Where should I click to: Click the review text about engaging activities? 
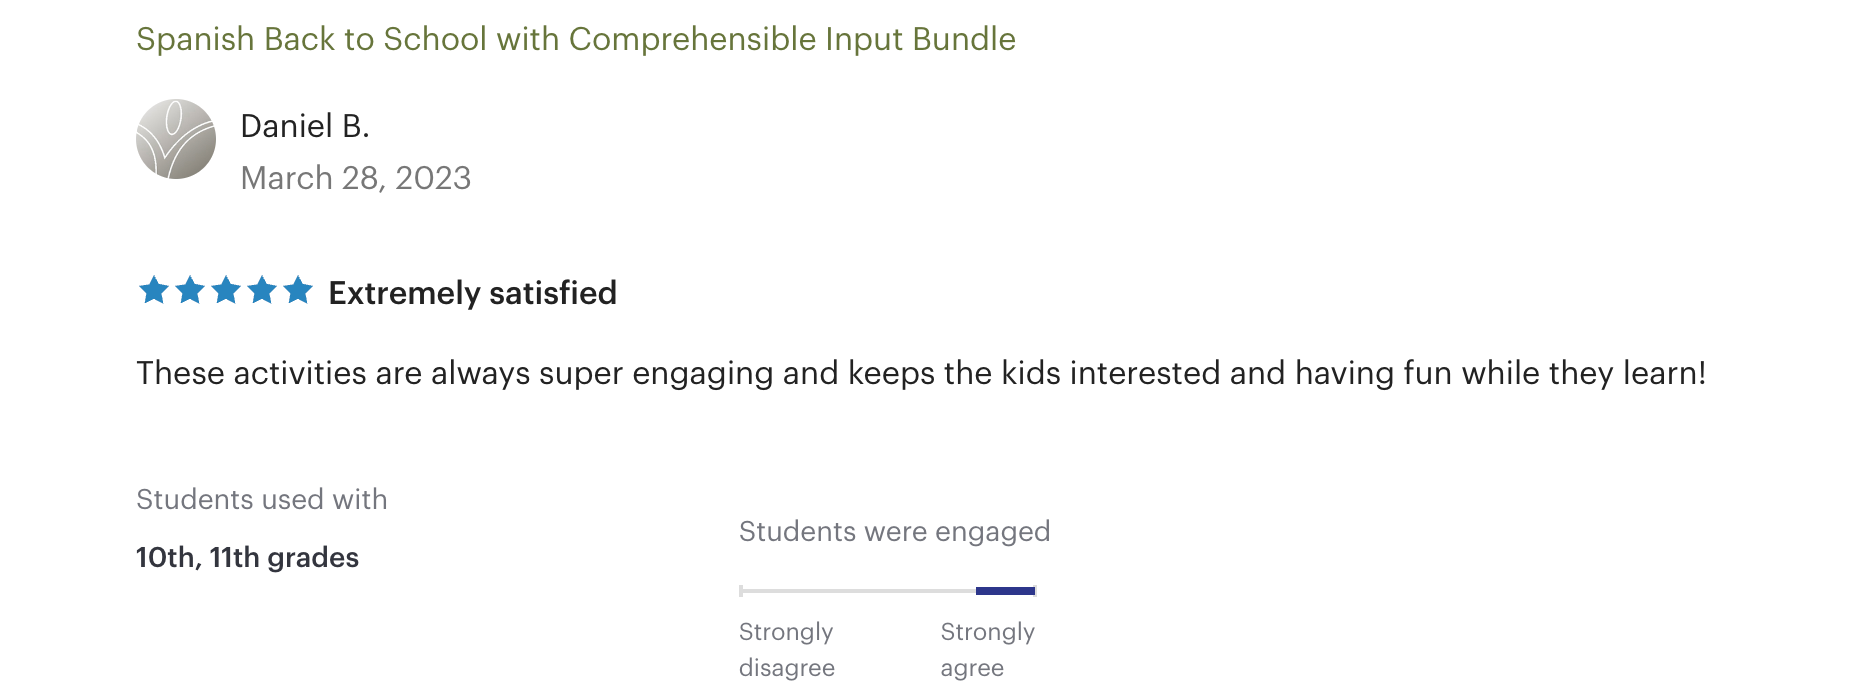[920, 373]
